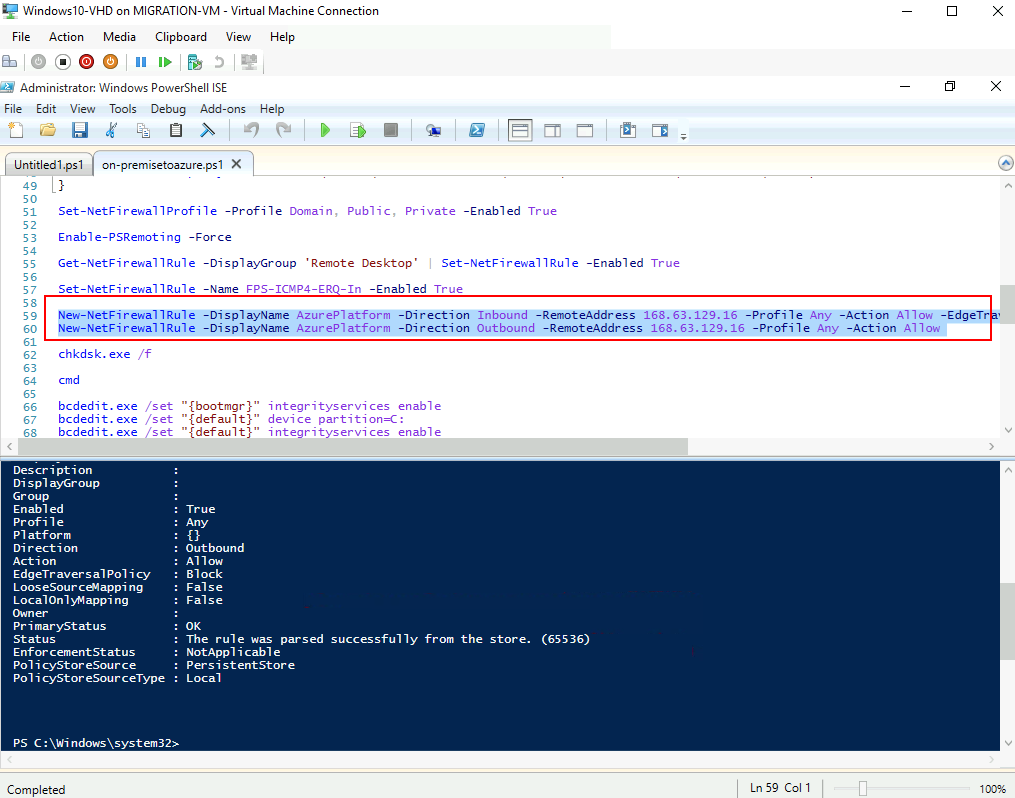Screen dimensions: 1015x798
Task: Save the script with the floppy icon
Action: [80, 130]
